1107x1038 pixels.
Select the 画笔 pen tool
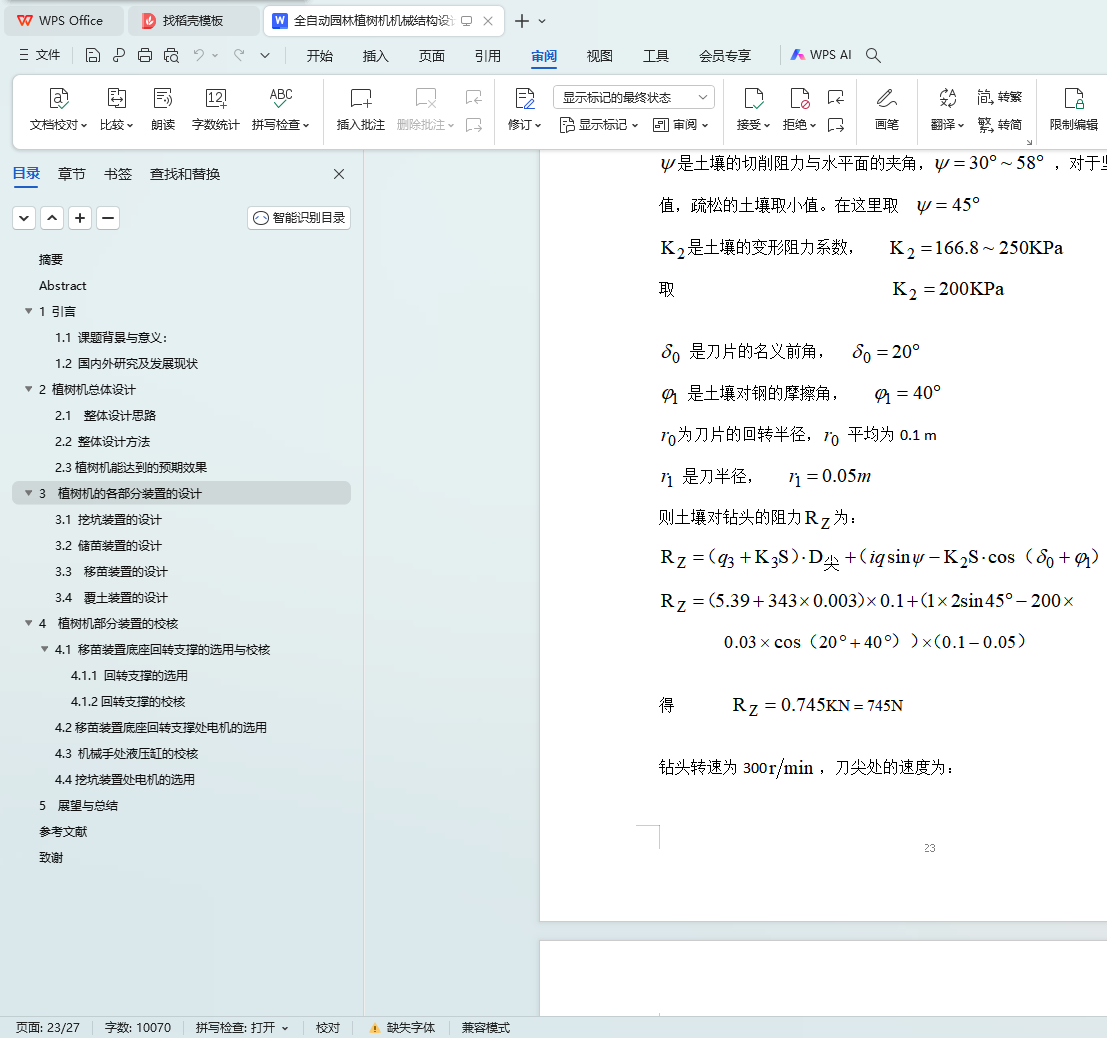[887, 109]
